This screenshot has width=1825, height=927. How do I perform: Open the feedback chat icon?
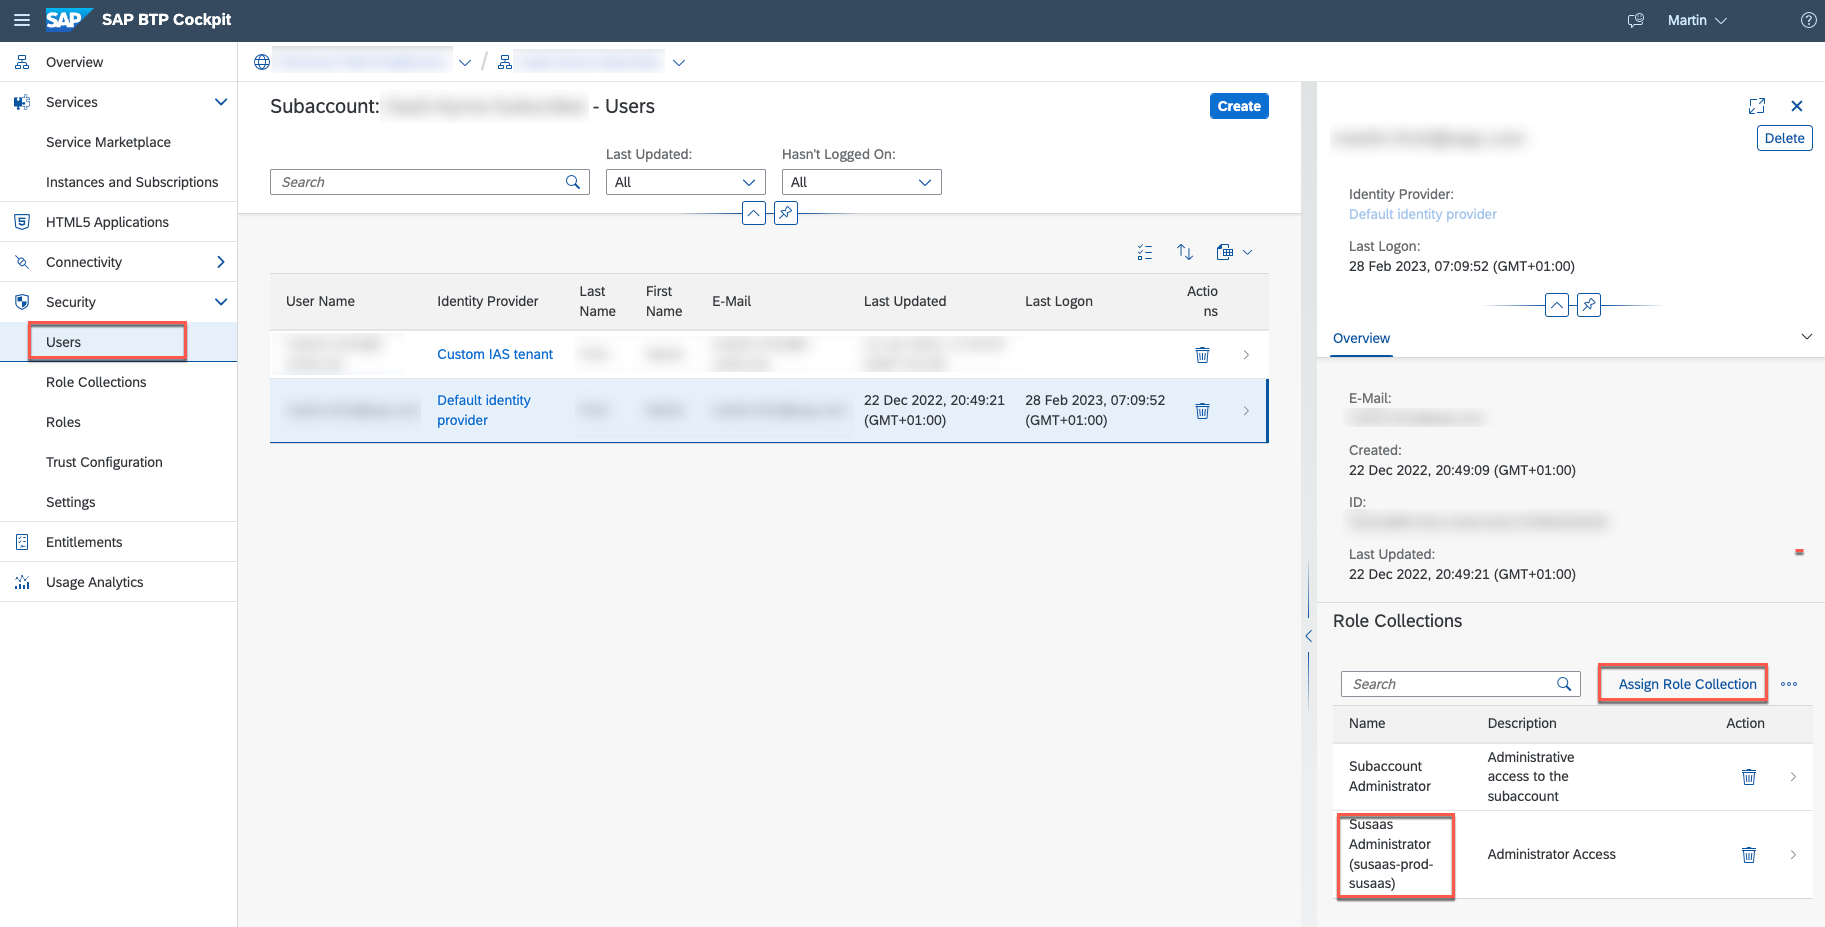click(x=1636, y=20)
